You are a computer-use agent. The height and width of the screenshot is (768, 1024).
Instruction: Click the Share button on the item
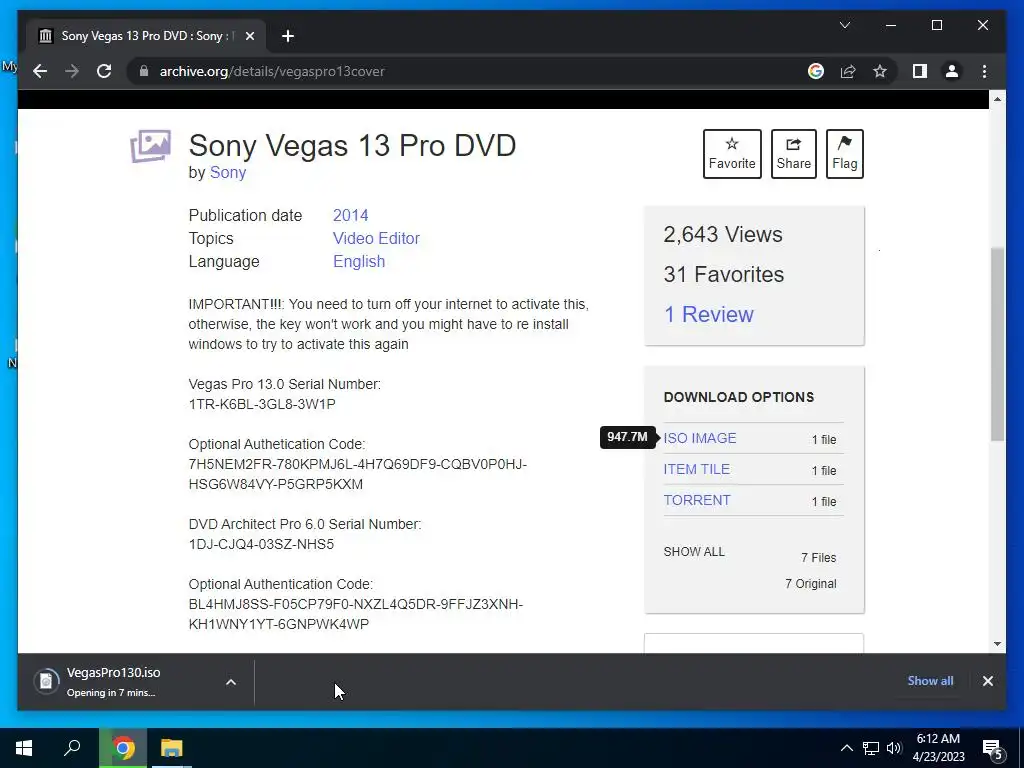(x=793, y=153)
